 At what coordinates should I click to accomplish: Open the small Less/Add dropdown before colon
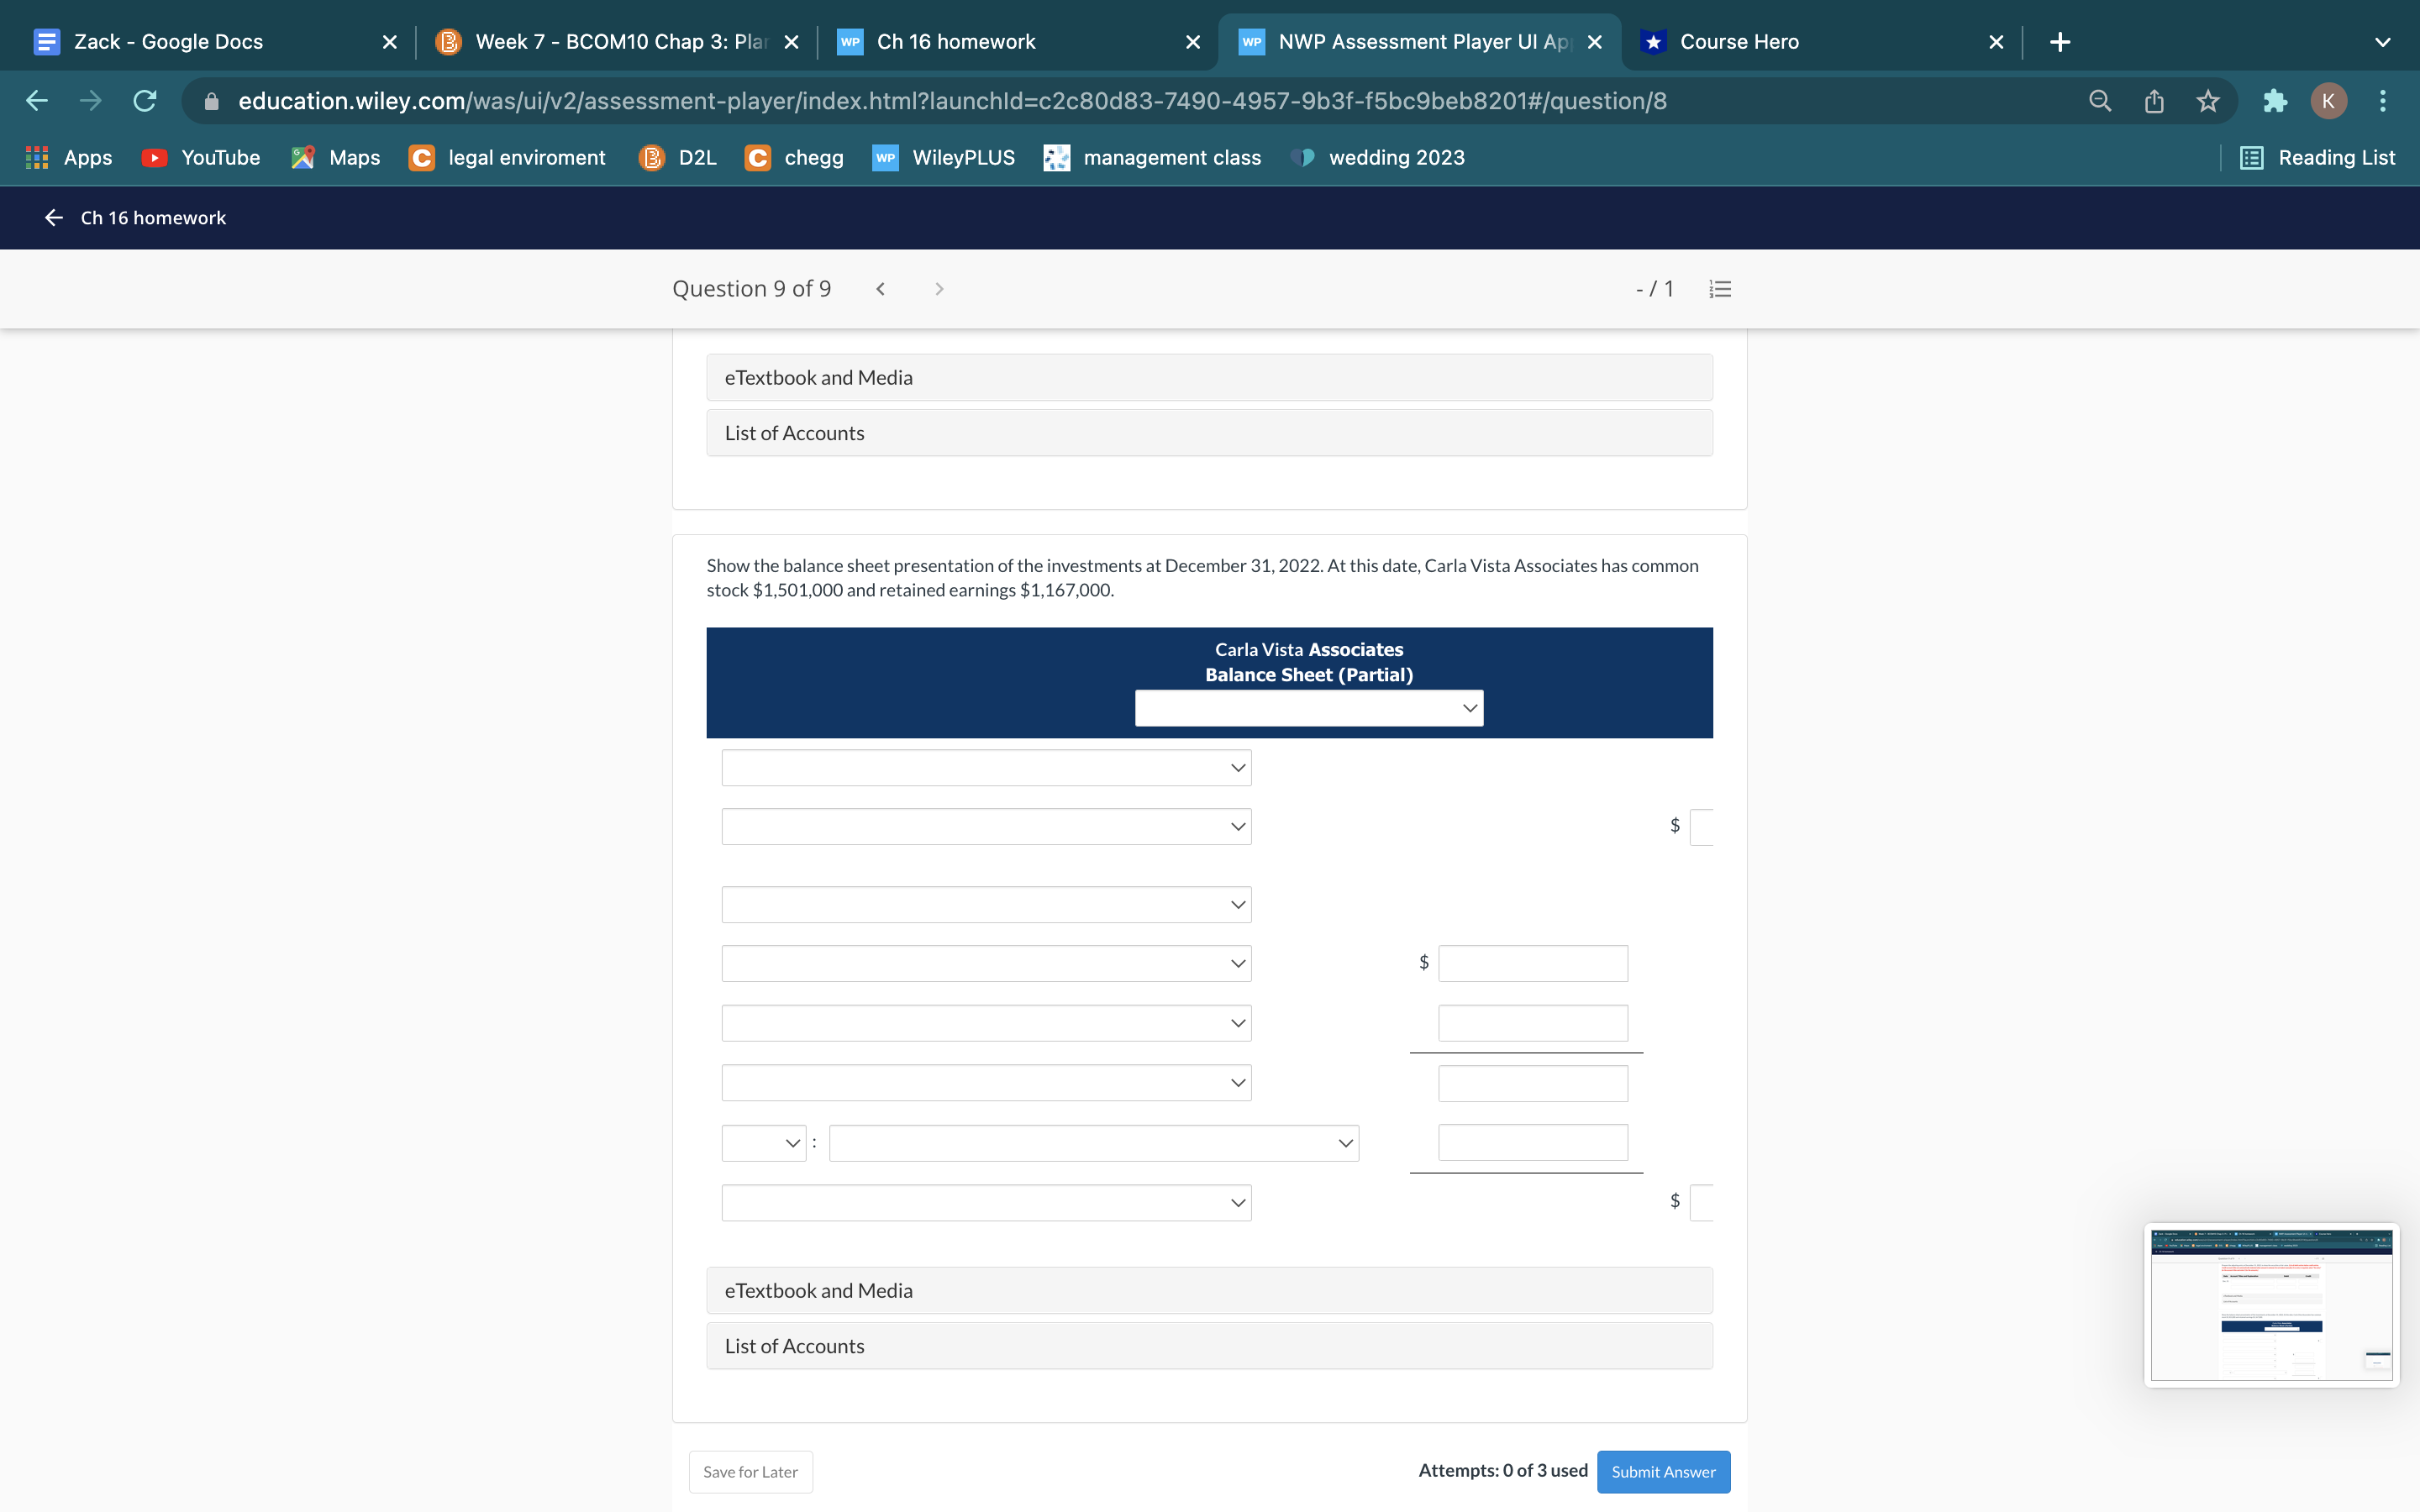[764, 1143]
